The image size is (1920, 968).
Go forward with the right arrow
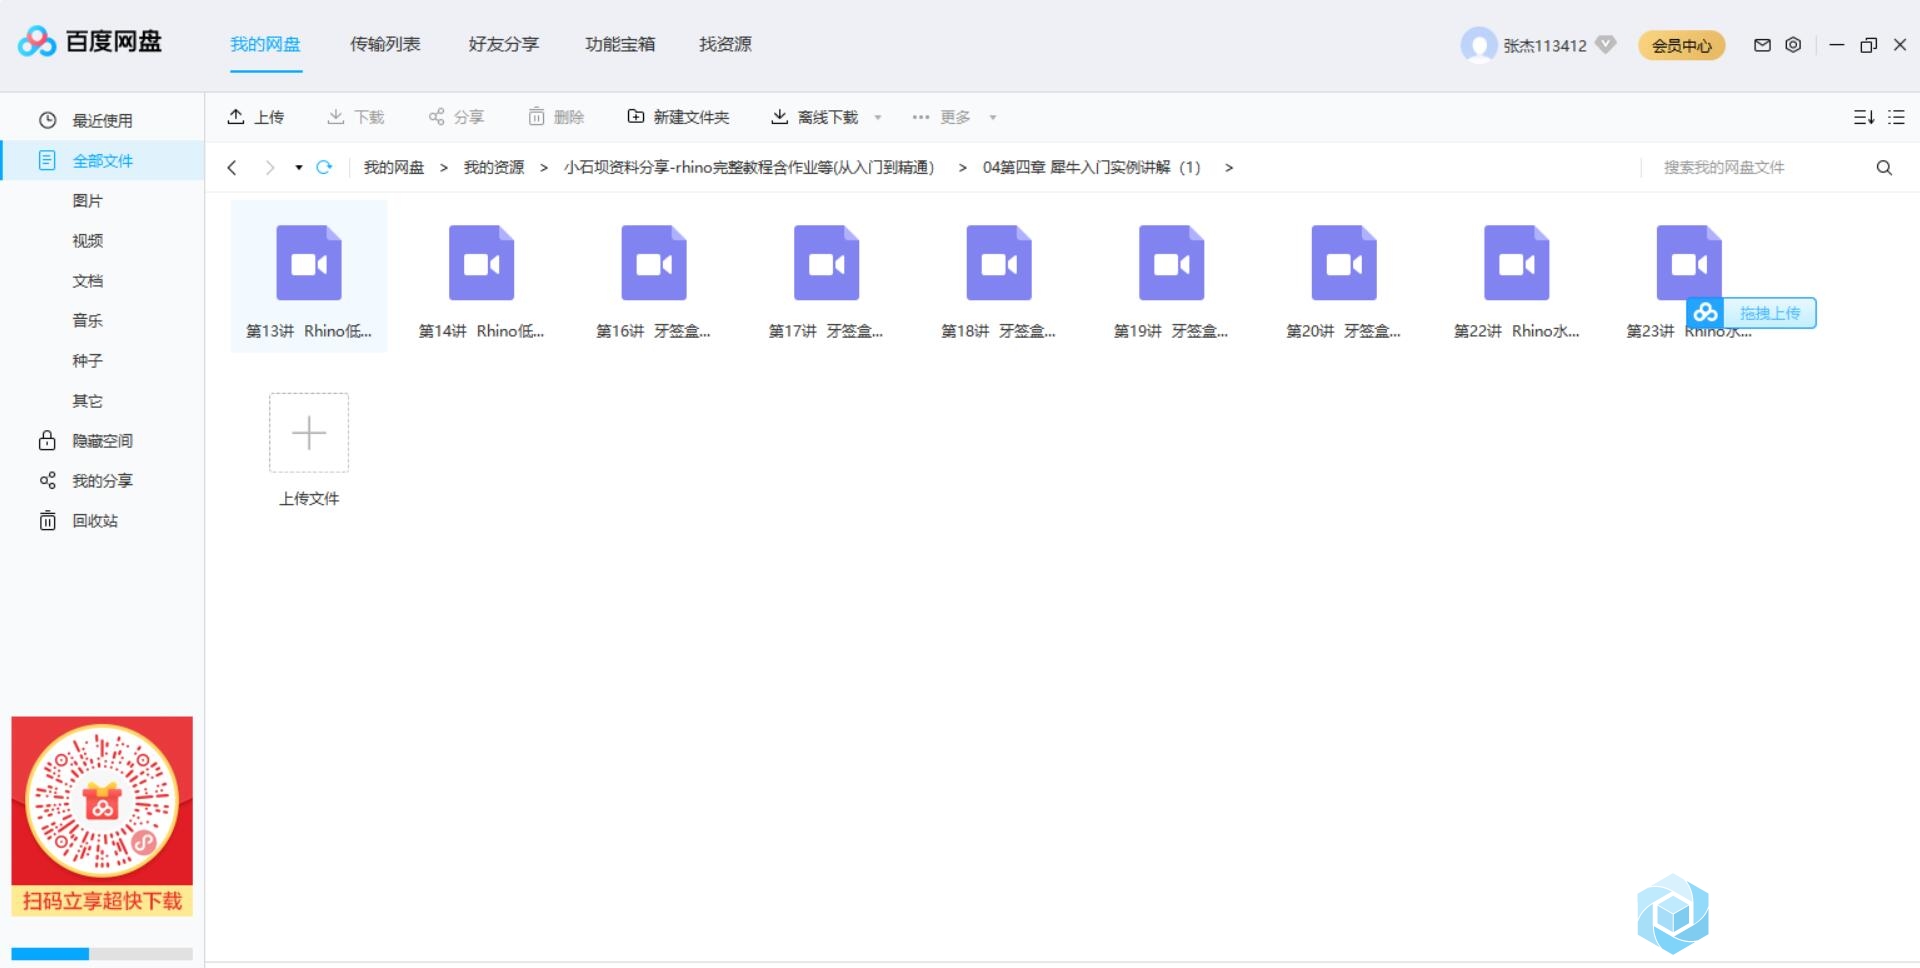click(x=269, y=167)
